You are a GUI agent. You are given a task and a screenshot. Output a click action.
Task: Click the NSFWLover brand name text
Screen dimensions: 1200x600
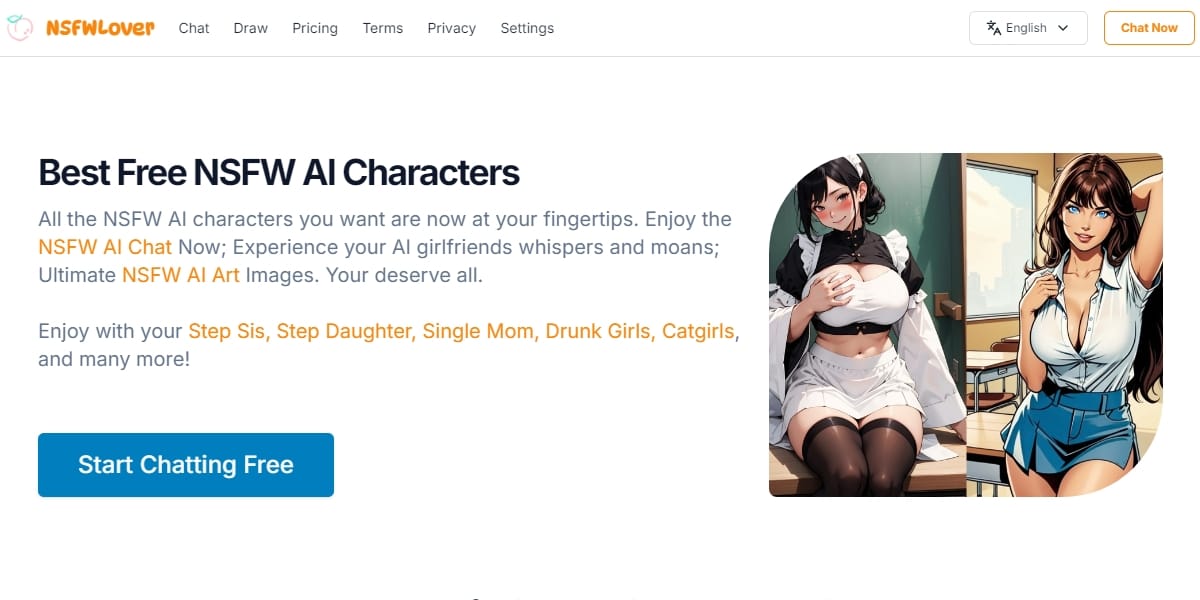pos(100,28)
